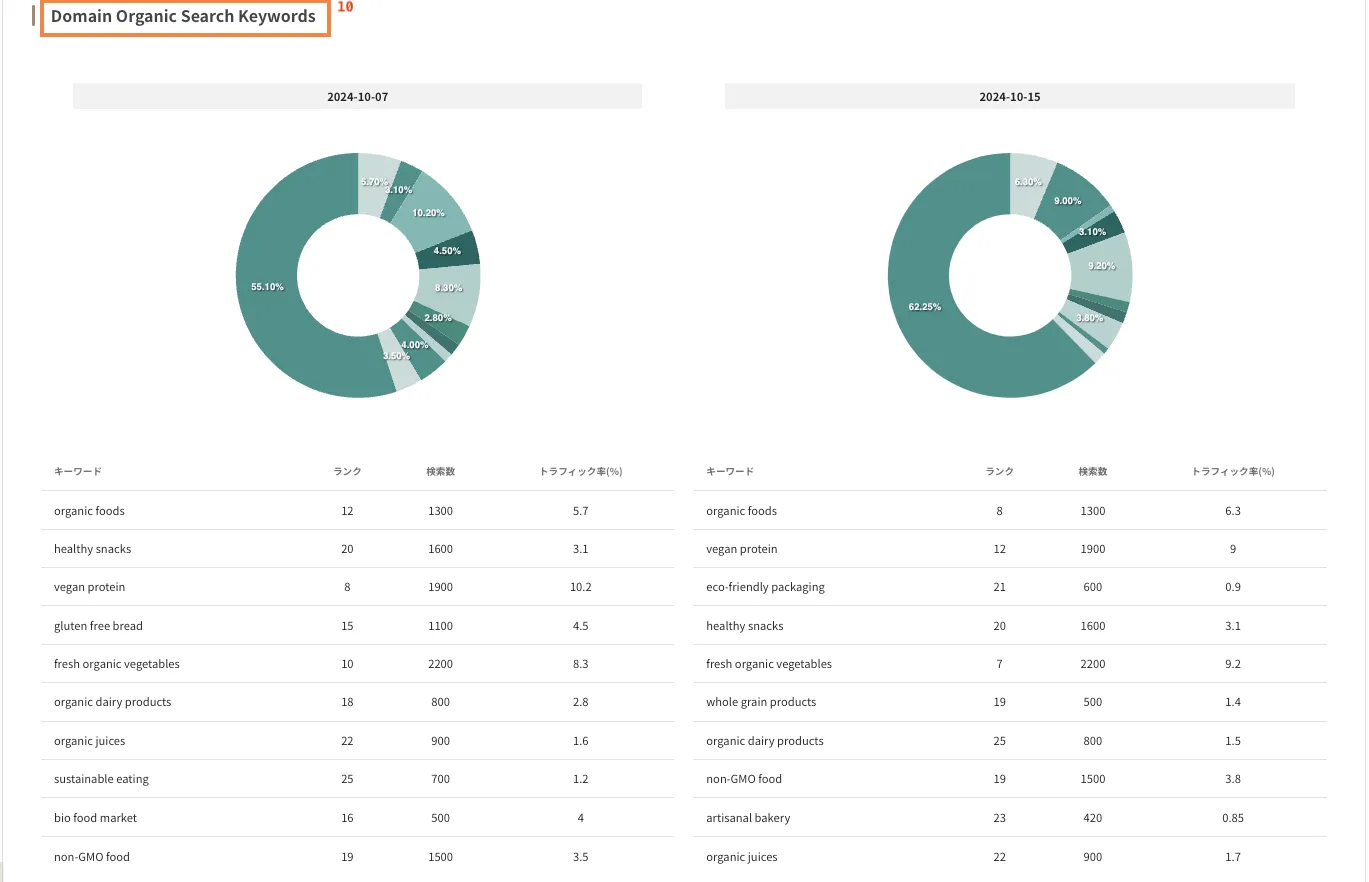Select the 9.20% donut slice

(1101, 266)
